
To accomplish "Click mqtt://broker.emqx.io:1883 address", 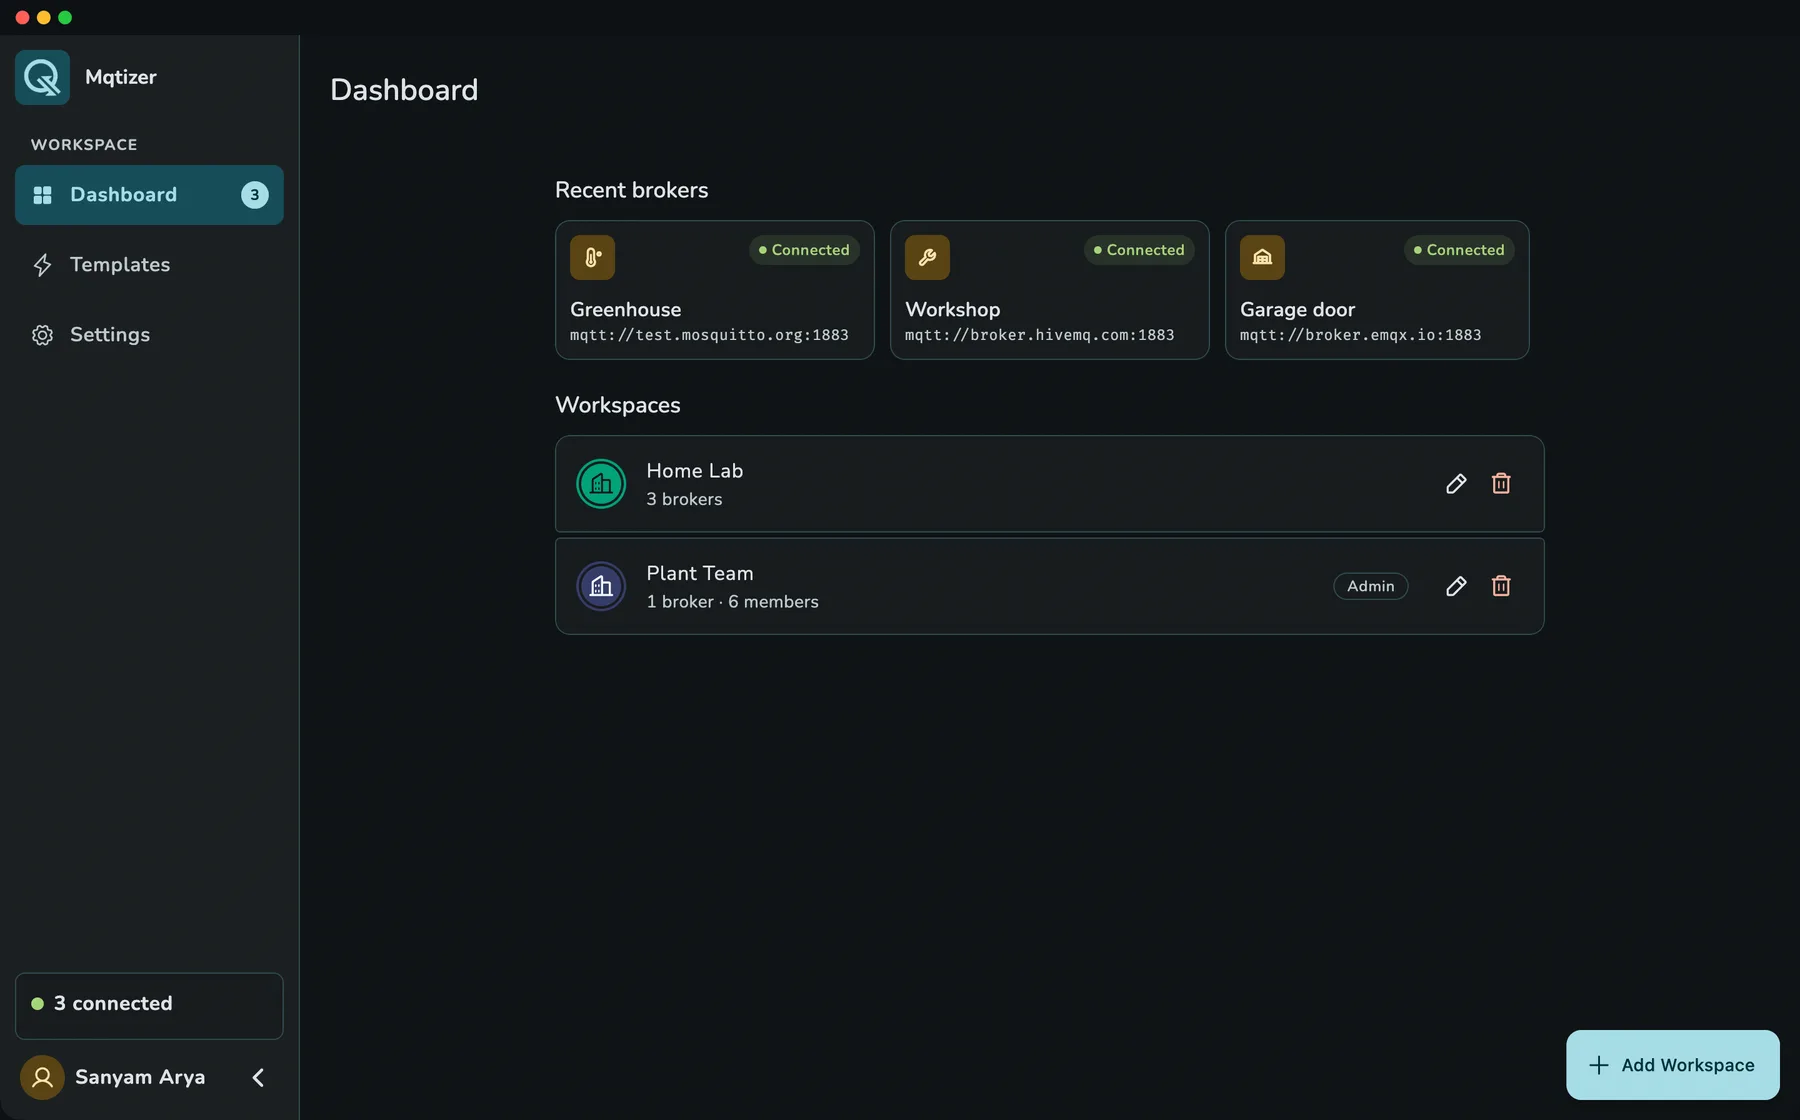I will (x=1360, y=335).
